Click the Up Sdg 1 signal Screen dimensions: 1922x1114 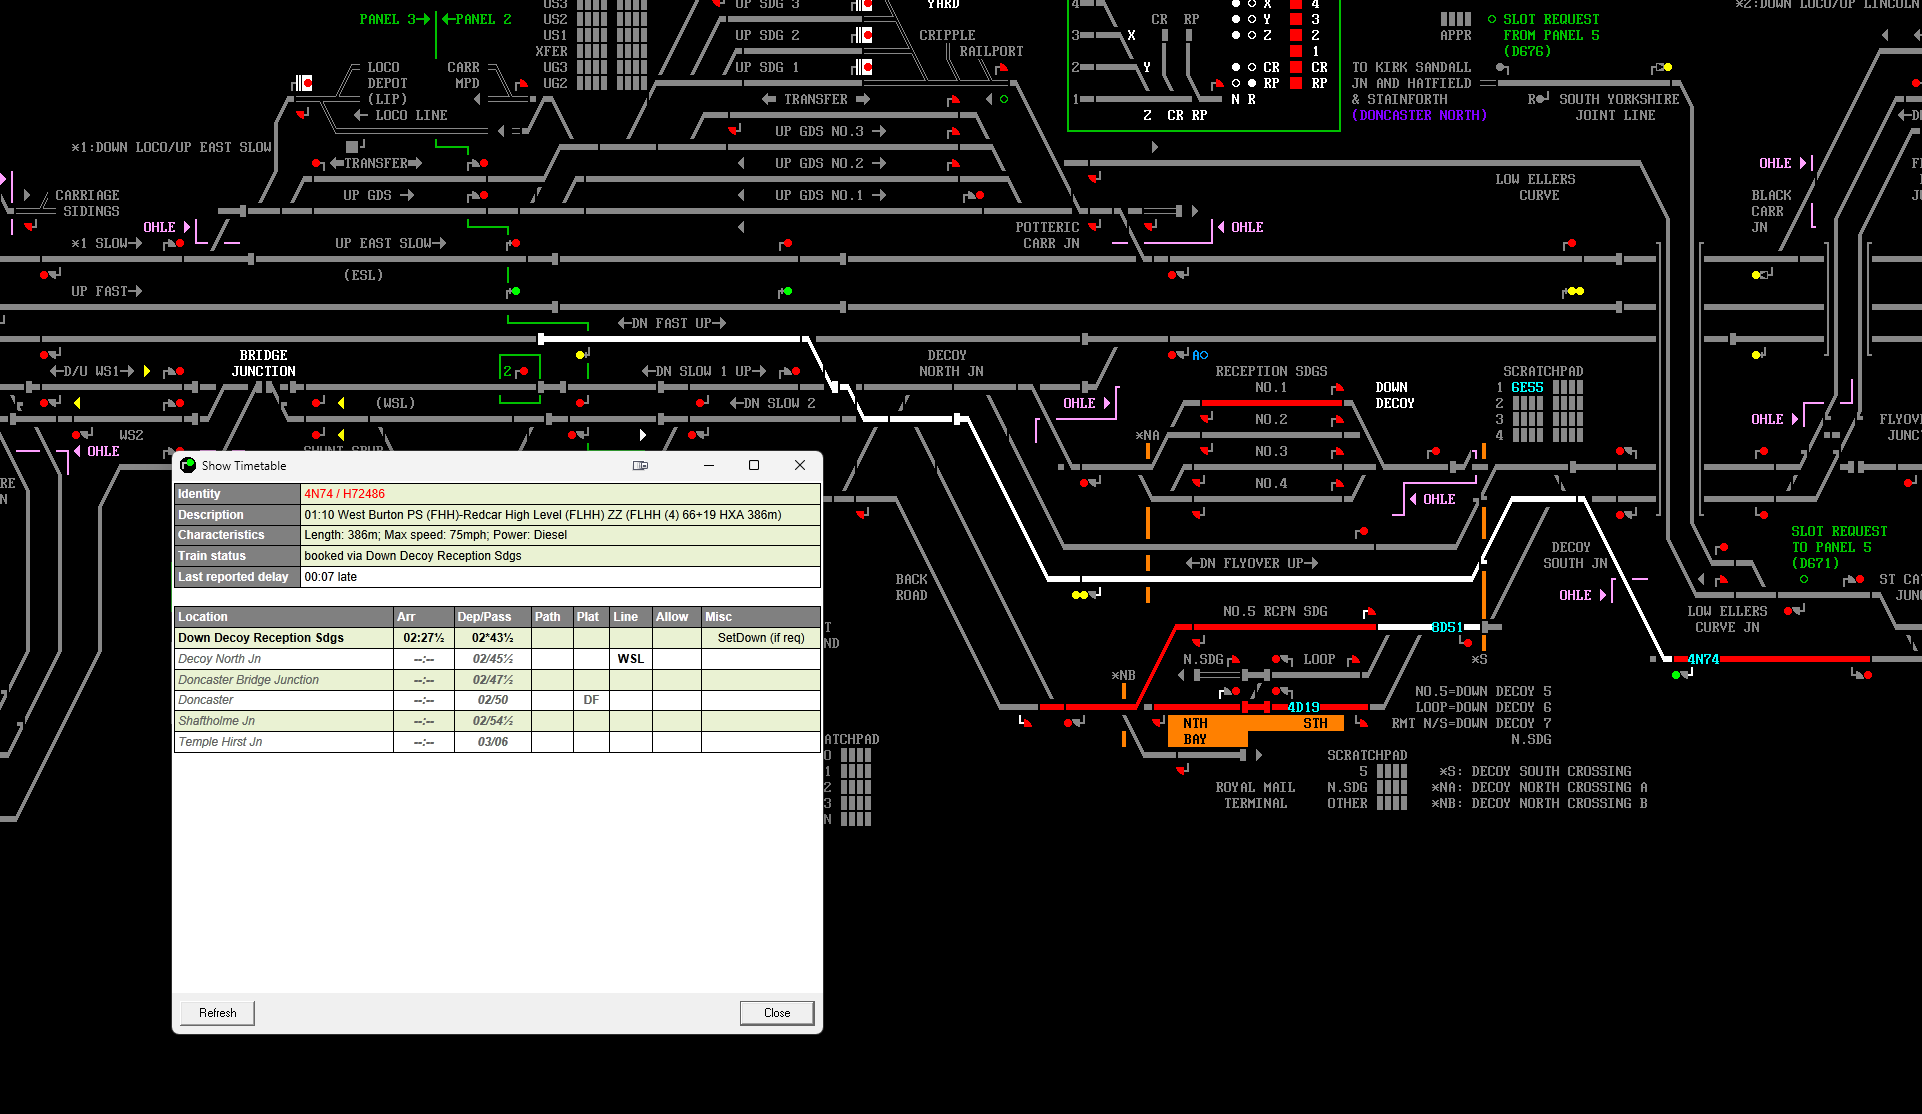pyautogui.click(x=866, y=67)
